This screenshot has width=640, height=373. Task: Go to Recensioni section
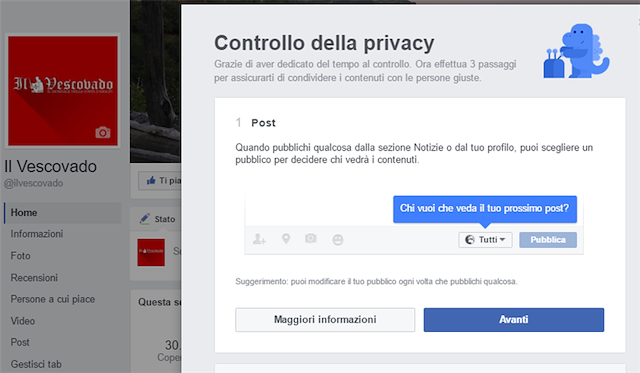pyautogui.click(x=34, y=278)
